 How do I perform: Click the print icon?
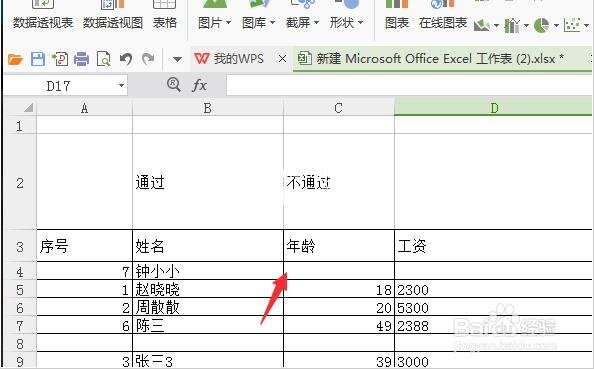[x=81, y=59]
